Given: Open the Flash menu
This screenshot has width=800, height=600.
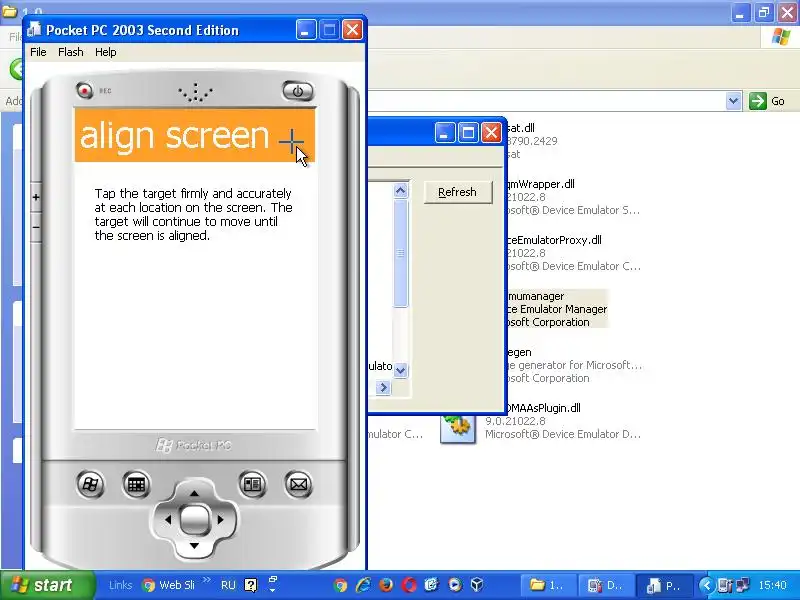Looking at the screenshot, I should point(70,52).
